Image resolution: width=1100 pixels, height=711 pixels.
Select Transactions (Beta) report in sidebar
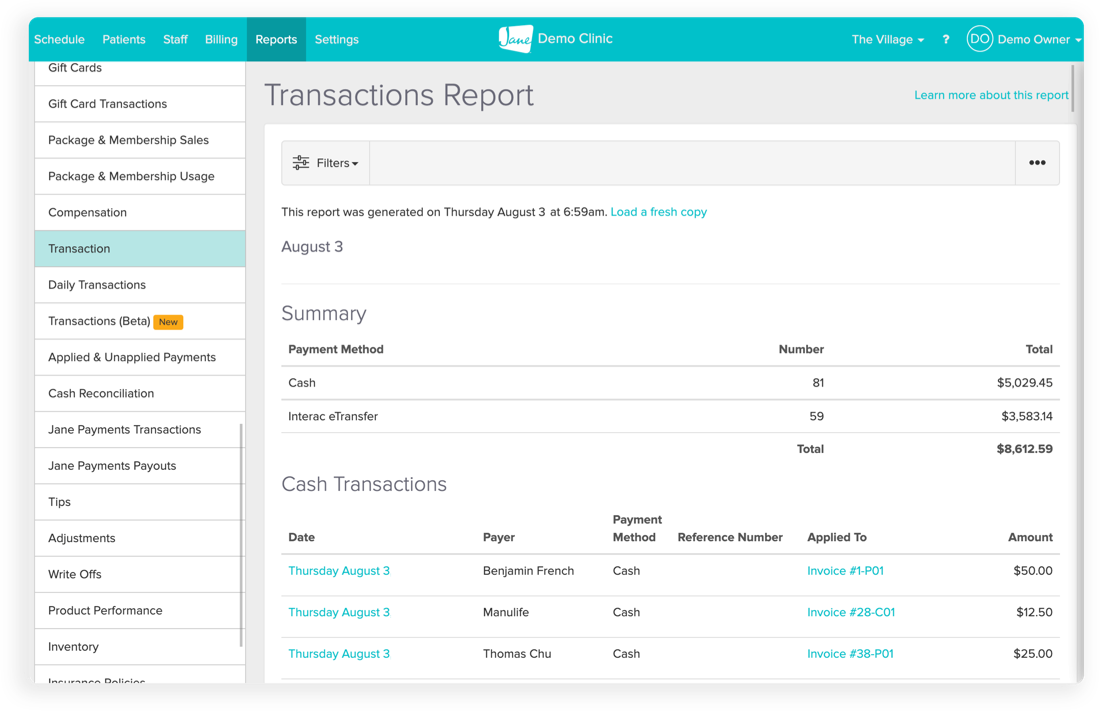(99, 321)
